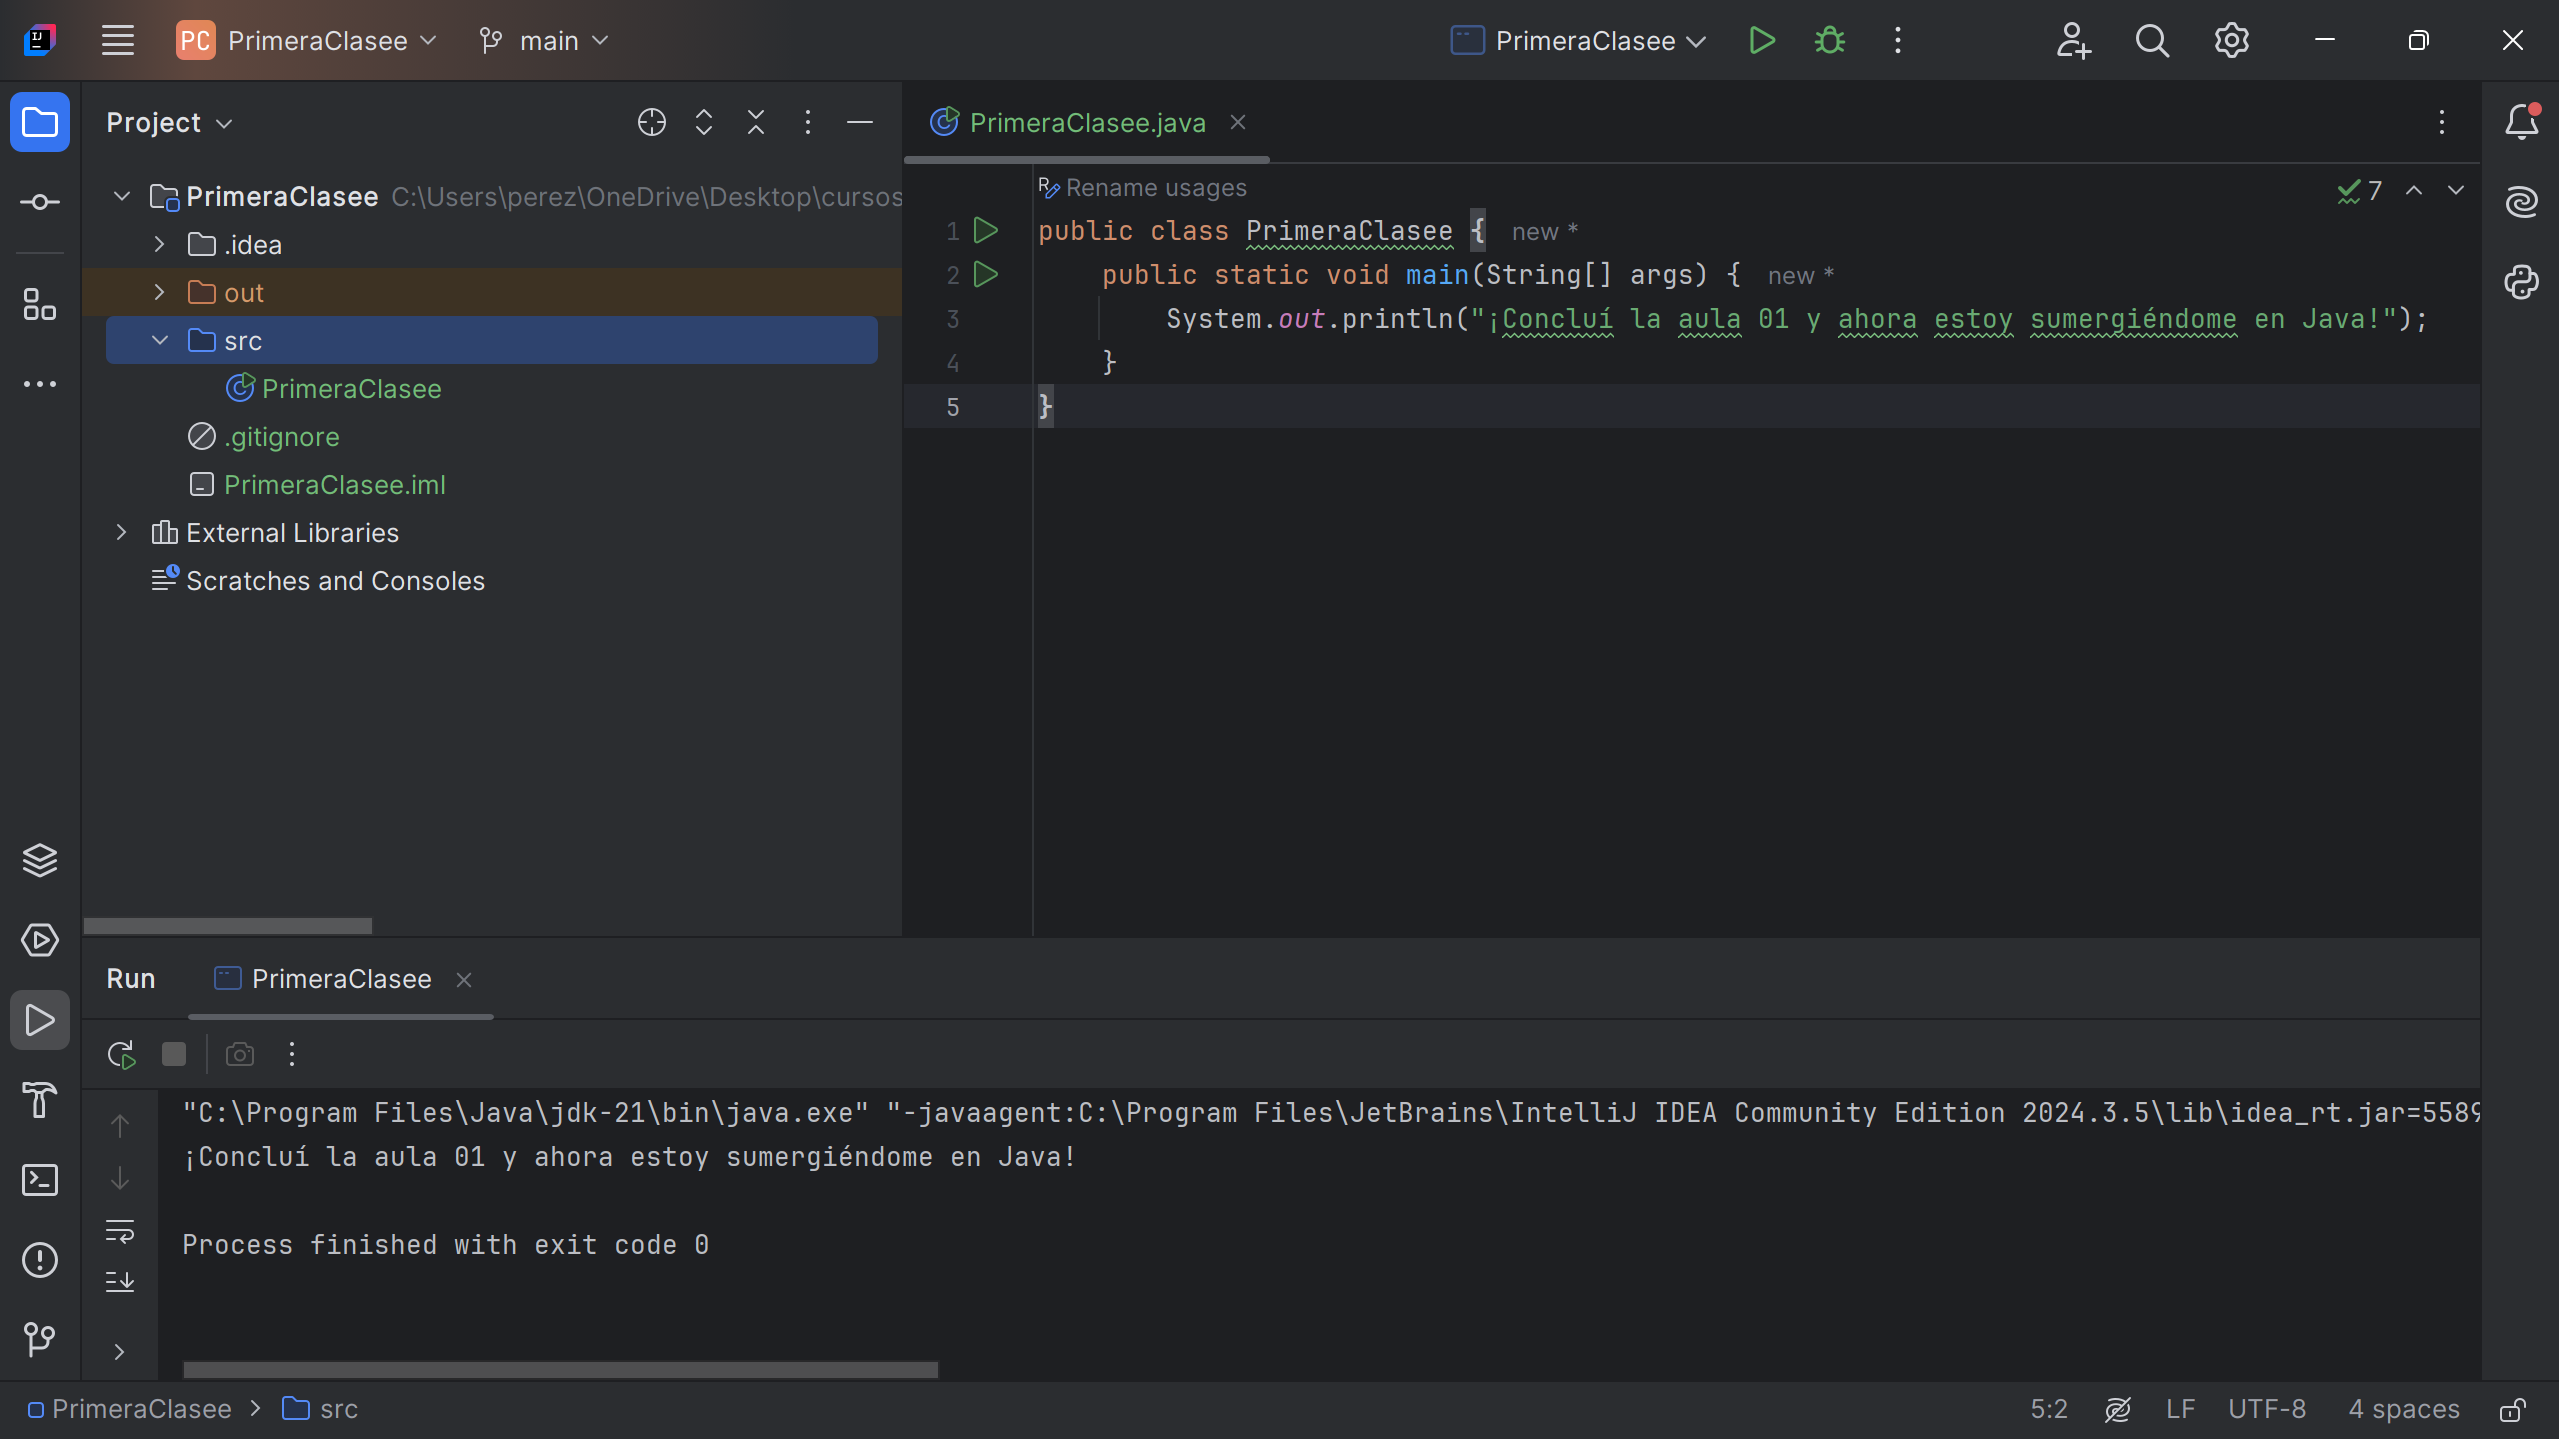The height and width of the screenshot is (1439, 2559).
Task: Expand the out folder
Action: click(160, 292)
